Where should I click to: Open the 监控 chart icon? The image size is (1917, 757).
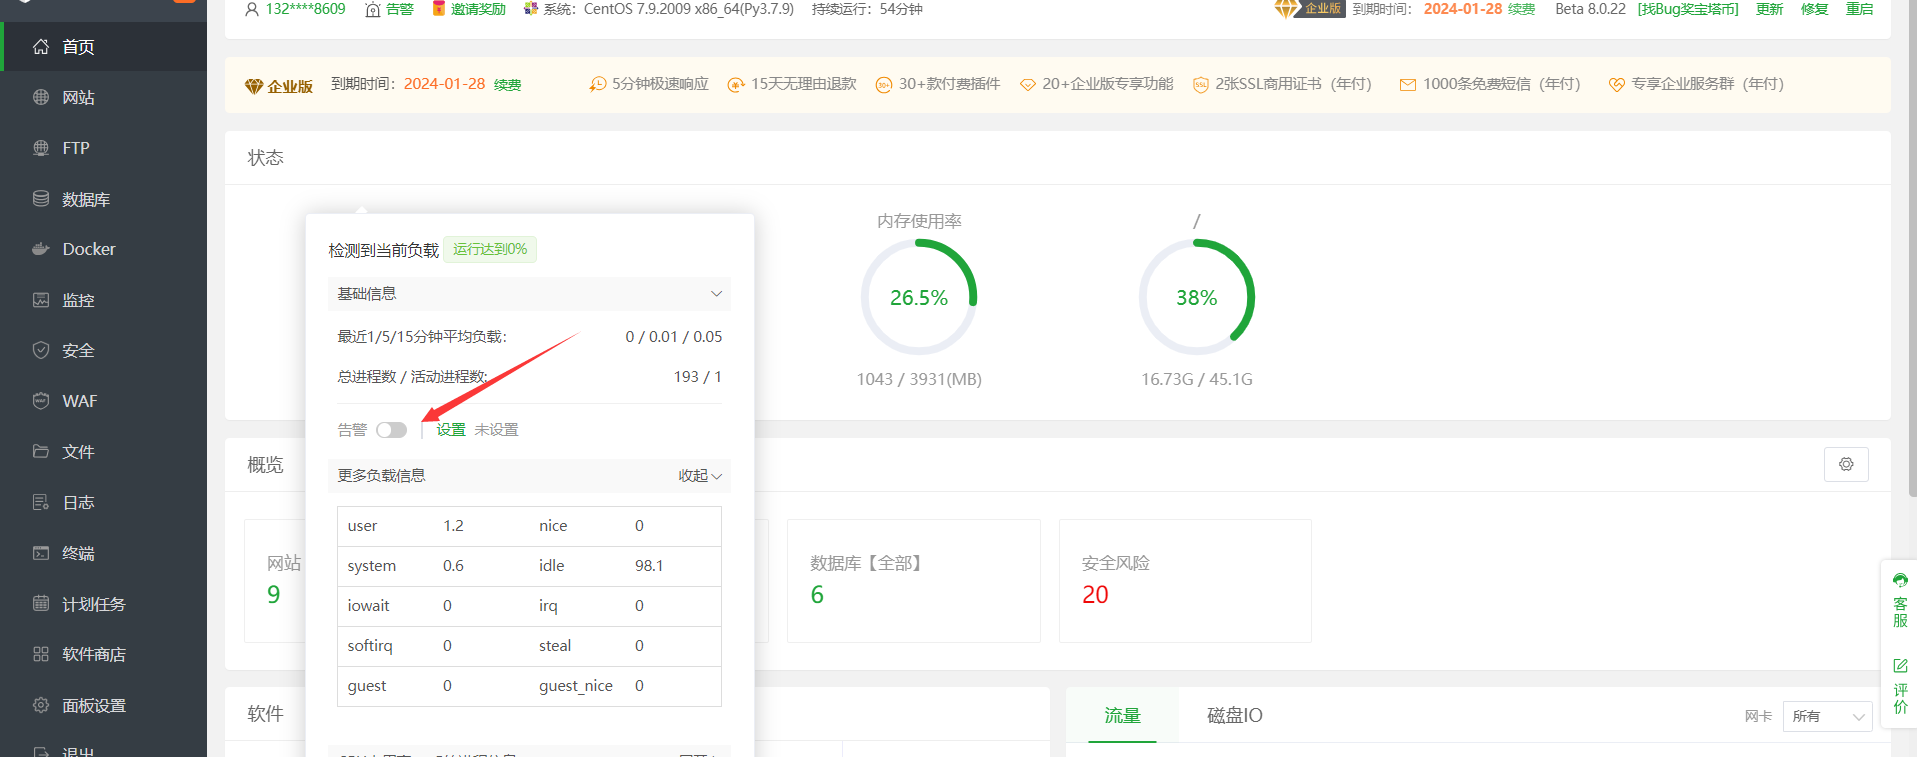[x=41, y=300]
